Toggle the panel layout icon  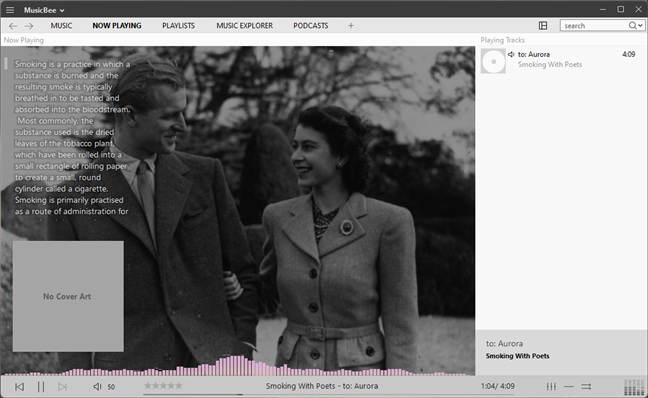[x=543, y=26]
